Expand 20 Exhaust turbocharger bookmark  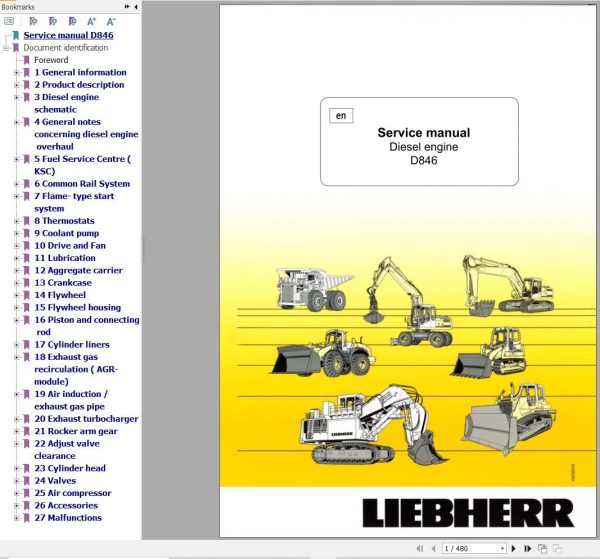tap(16, 419)
